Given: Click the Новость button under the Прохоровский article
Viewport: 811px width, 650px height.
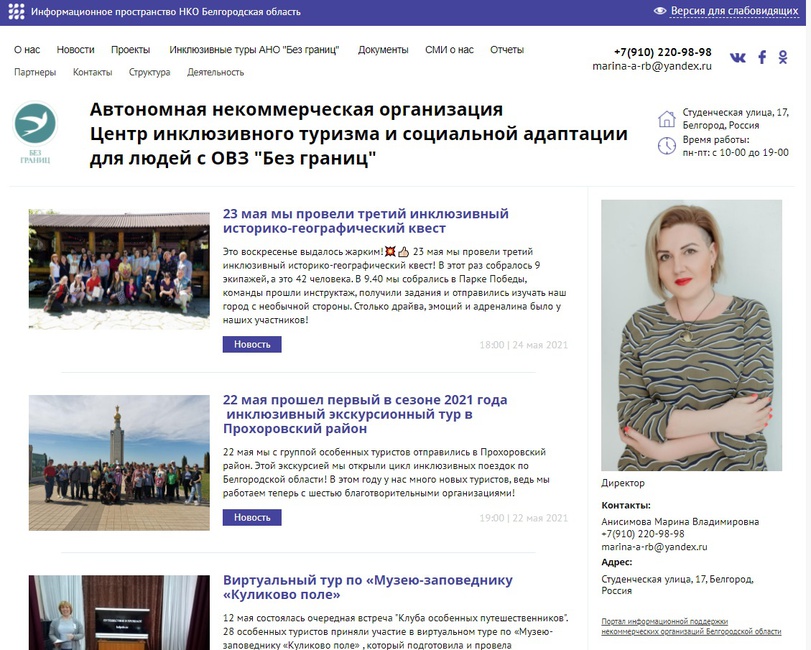Looking at the screenshot, I should point(252,517).
